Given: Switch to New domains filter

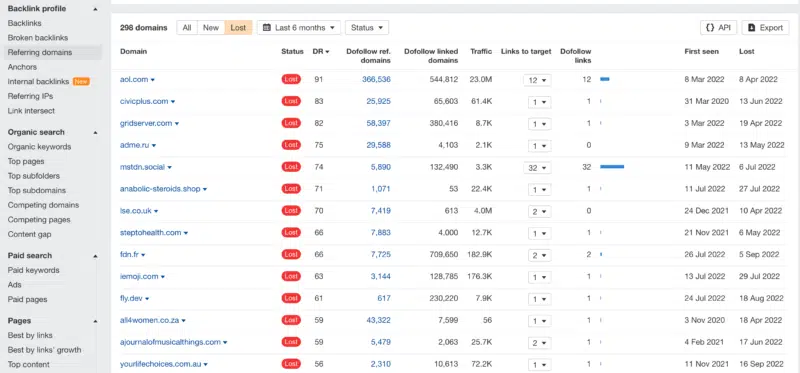Looking at the screenshot, I should pos(211,28).
